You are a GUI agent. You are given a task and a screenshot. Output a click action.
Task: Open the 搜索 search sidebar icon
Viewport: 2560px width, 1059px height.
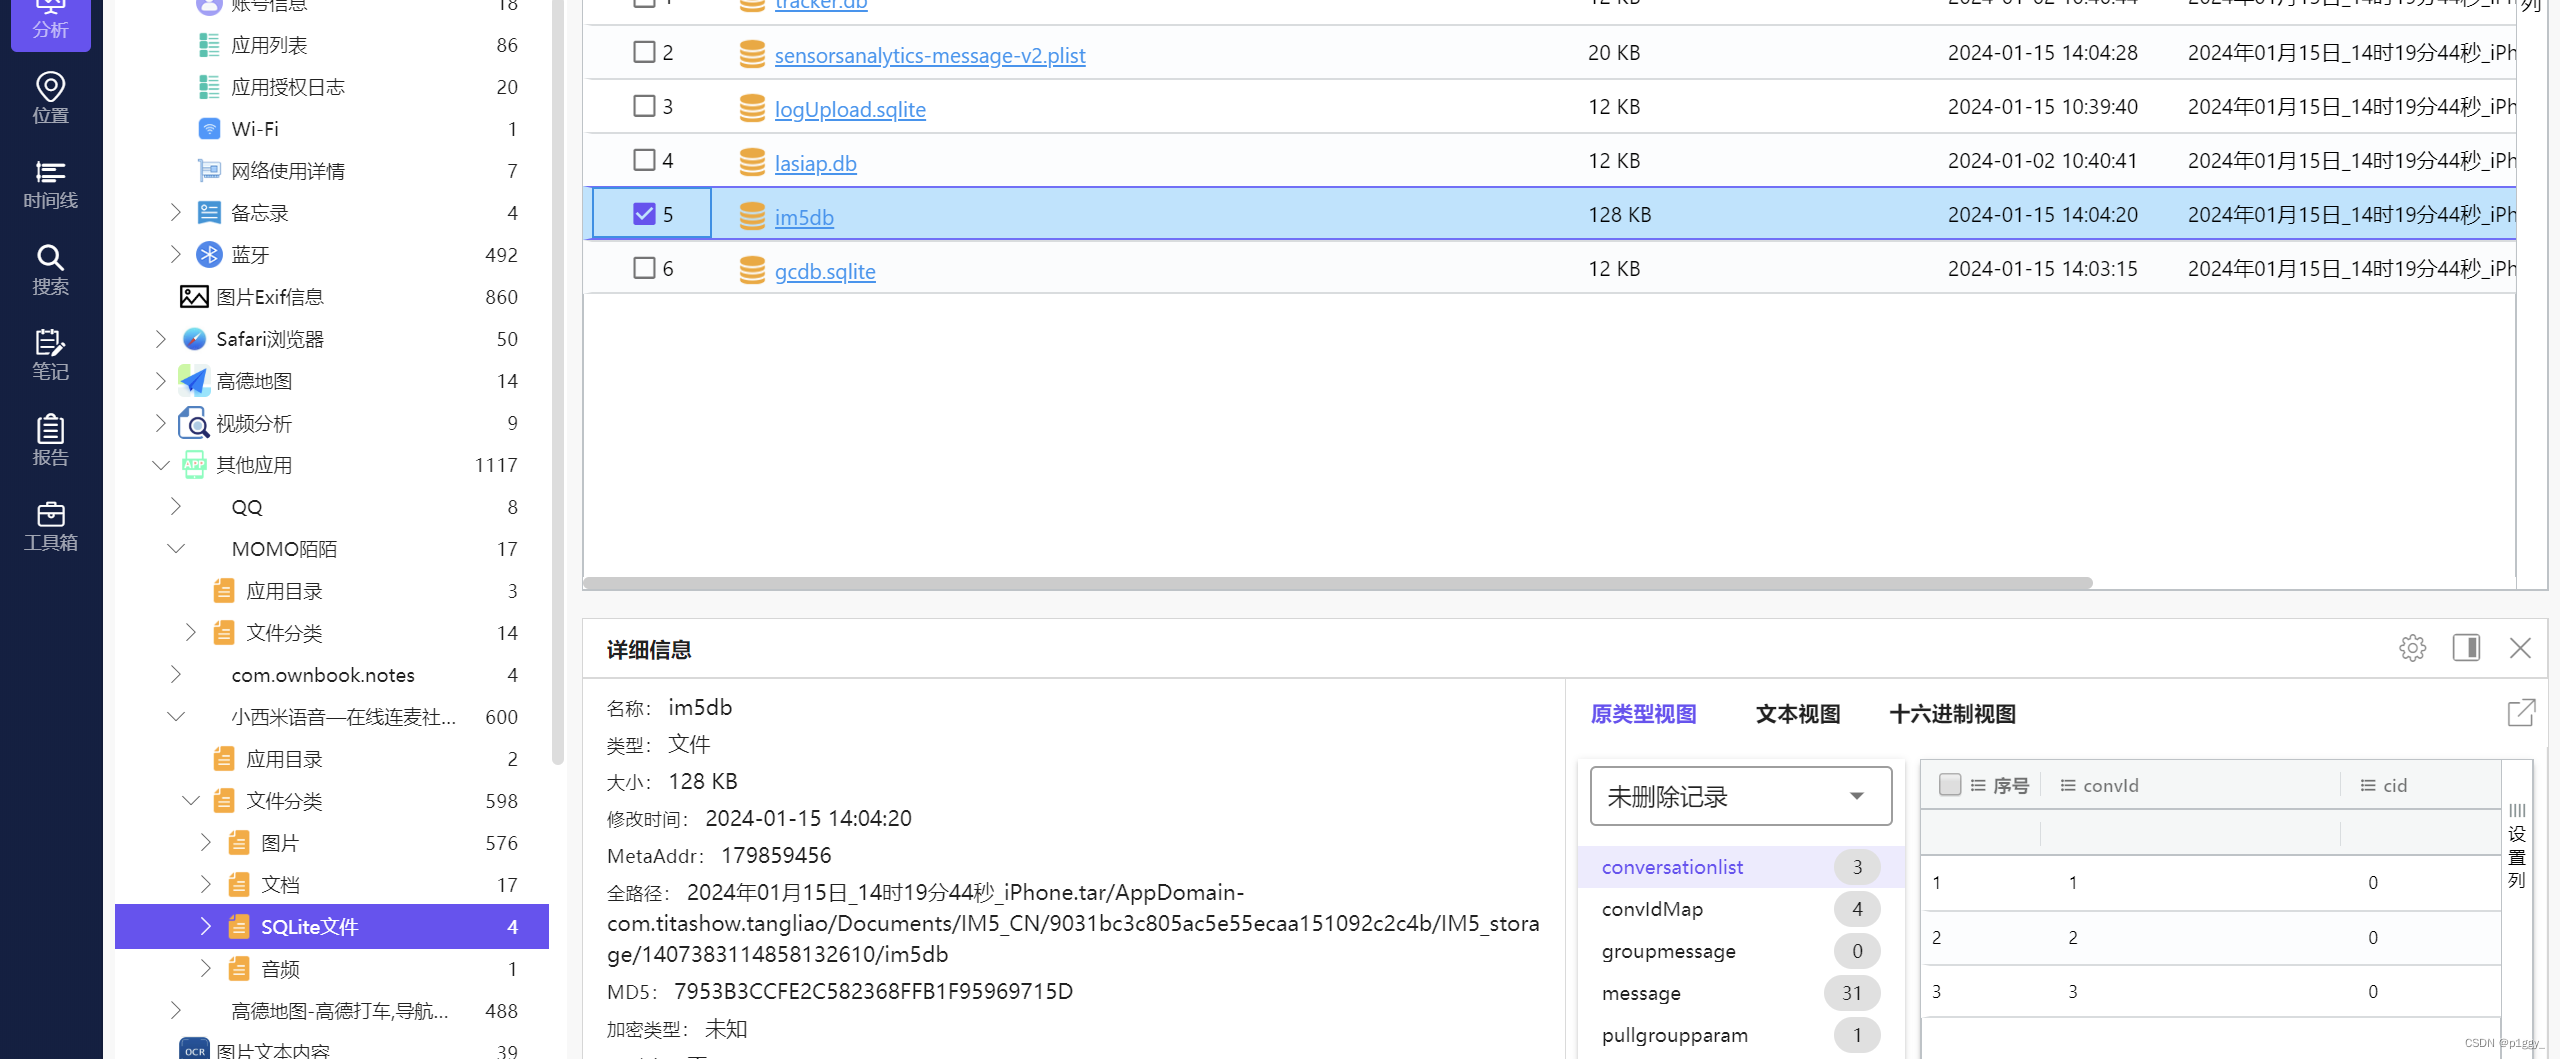(50, 270)
